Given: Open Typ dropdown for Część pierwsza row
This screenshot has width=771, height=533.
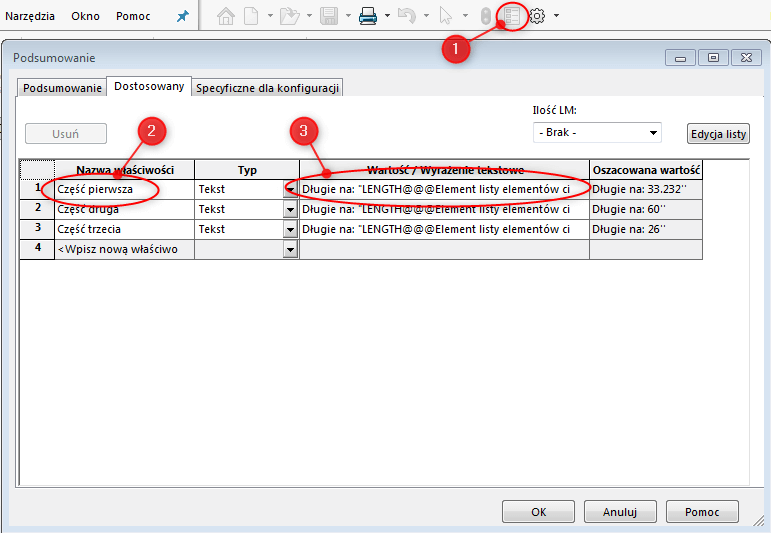Looking at the screenshot, I should pyautogui.click(x=291, y=189).
